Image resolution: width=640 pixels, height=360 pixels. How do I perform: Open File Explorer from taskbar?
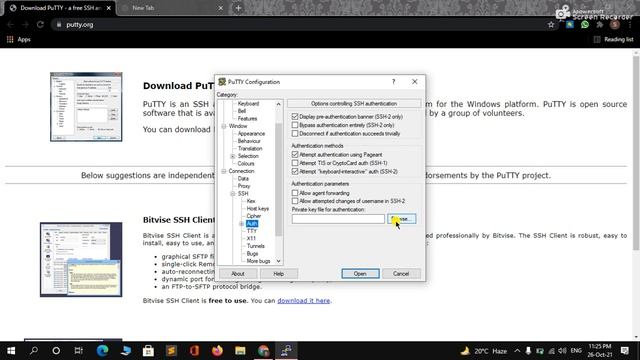tap(240, 351)
